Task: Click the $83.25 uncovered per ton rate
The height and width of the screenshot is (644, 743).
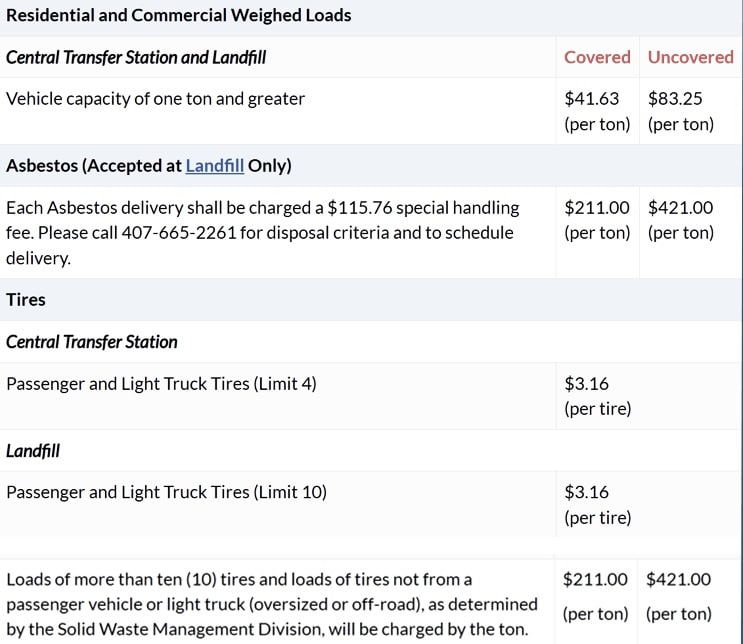Action: tap(676, 99)
